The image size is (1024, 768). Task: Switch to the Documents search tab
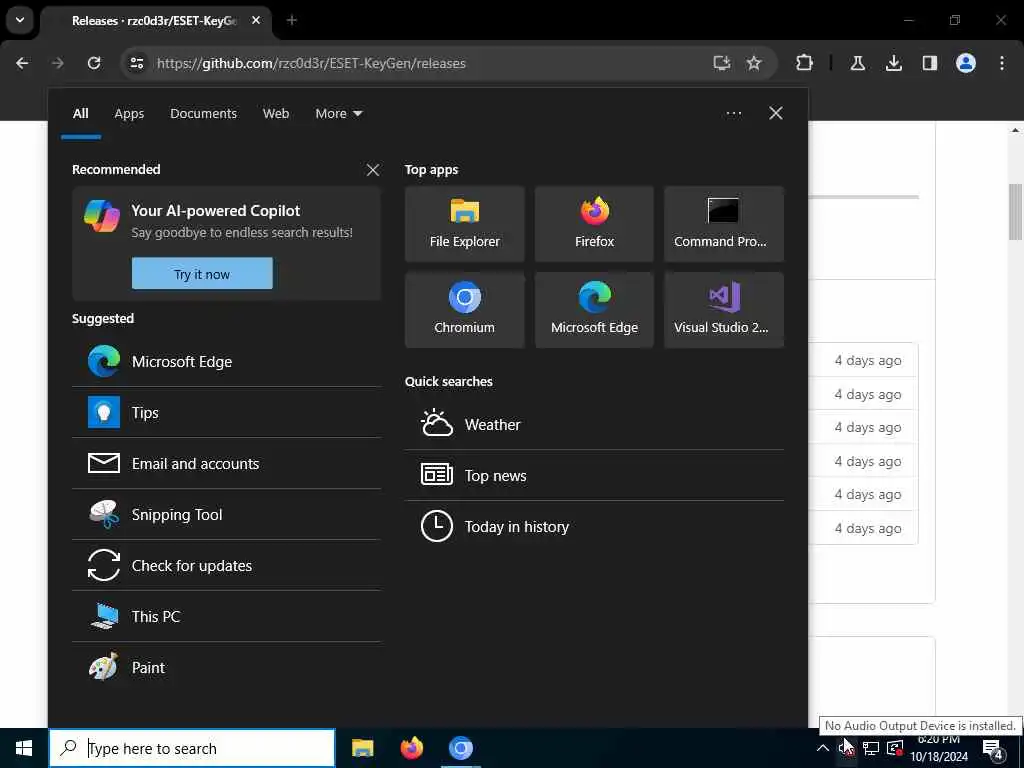pos(203,114)
